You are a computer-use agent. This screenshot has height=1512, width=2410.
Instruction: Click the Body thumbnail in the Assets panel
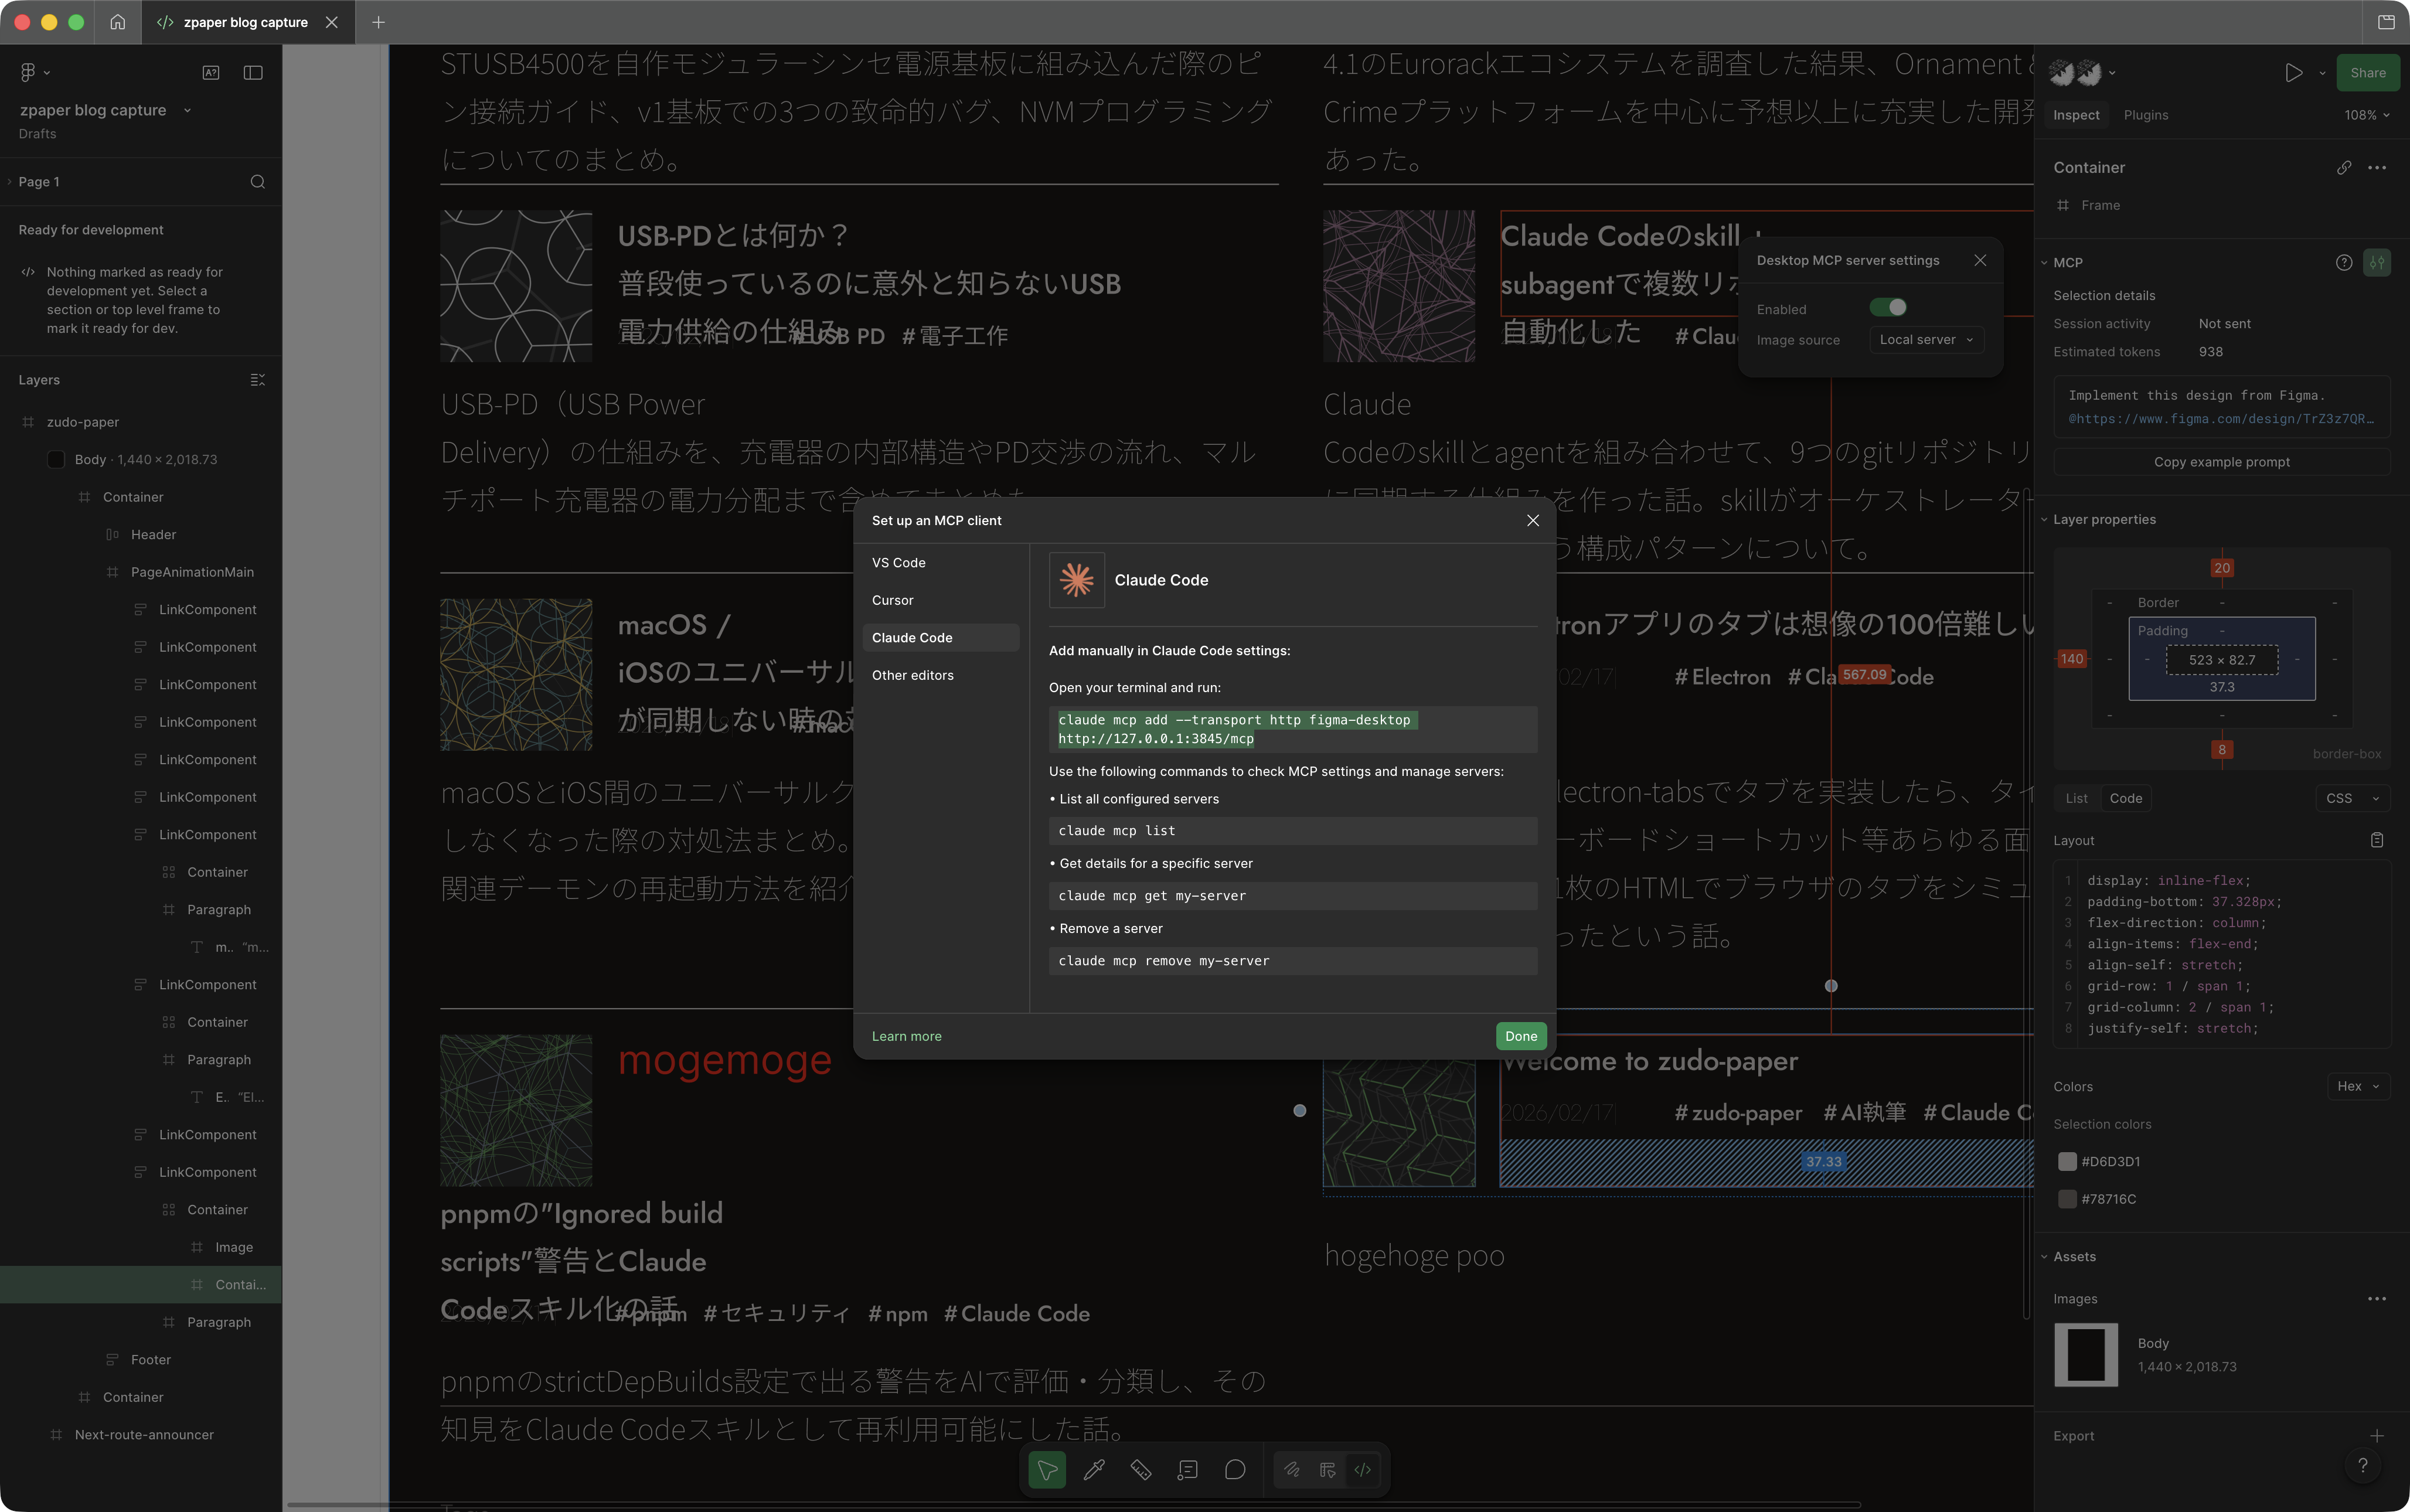(2086, 1355)
